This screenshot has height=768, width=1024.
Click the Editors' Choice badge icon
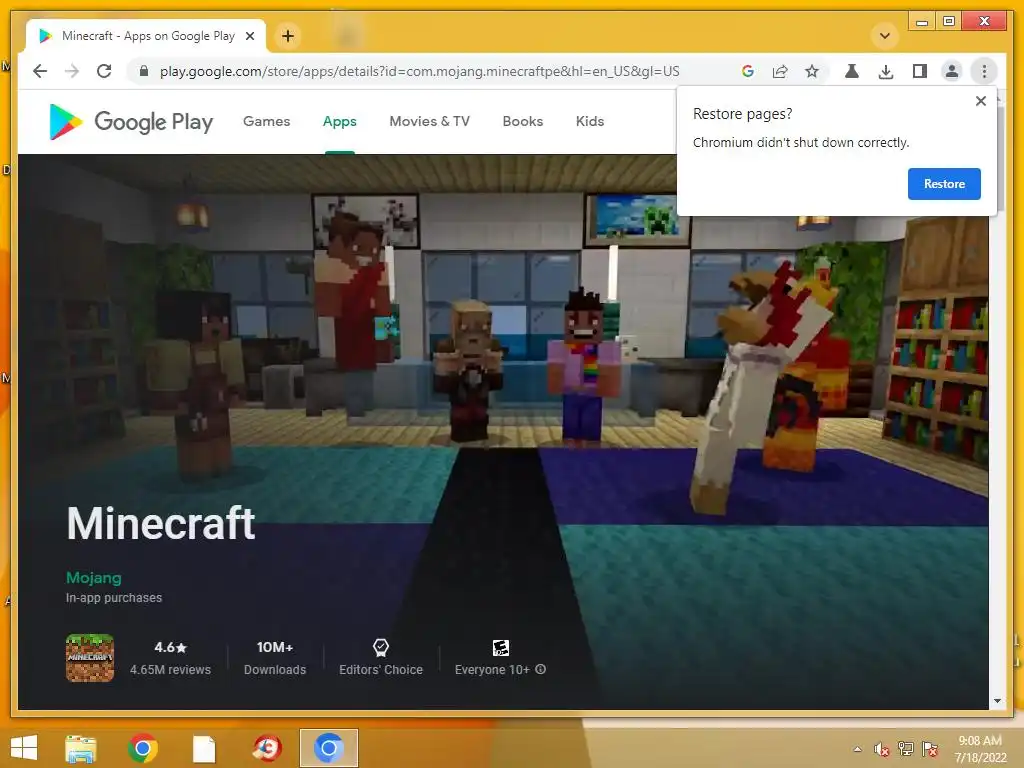[x=381, y=648]
